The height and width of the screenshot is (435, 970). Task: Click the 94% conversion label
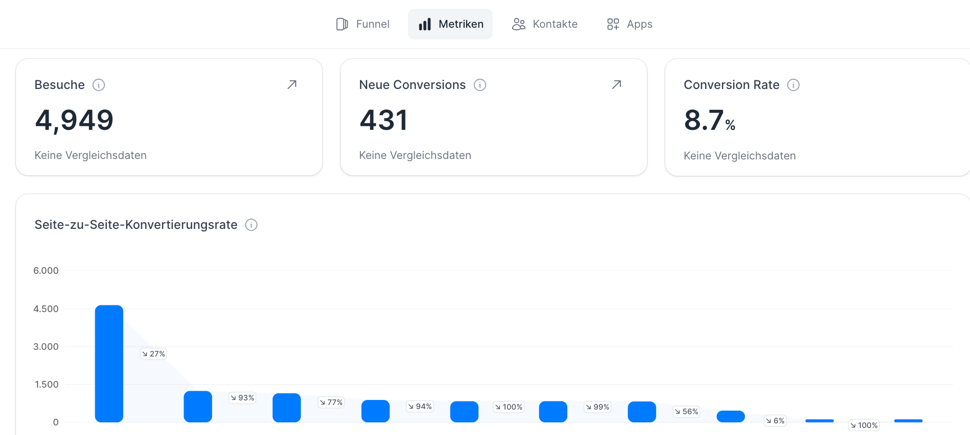click(419, 407)
